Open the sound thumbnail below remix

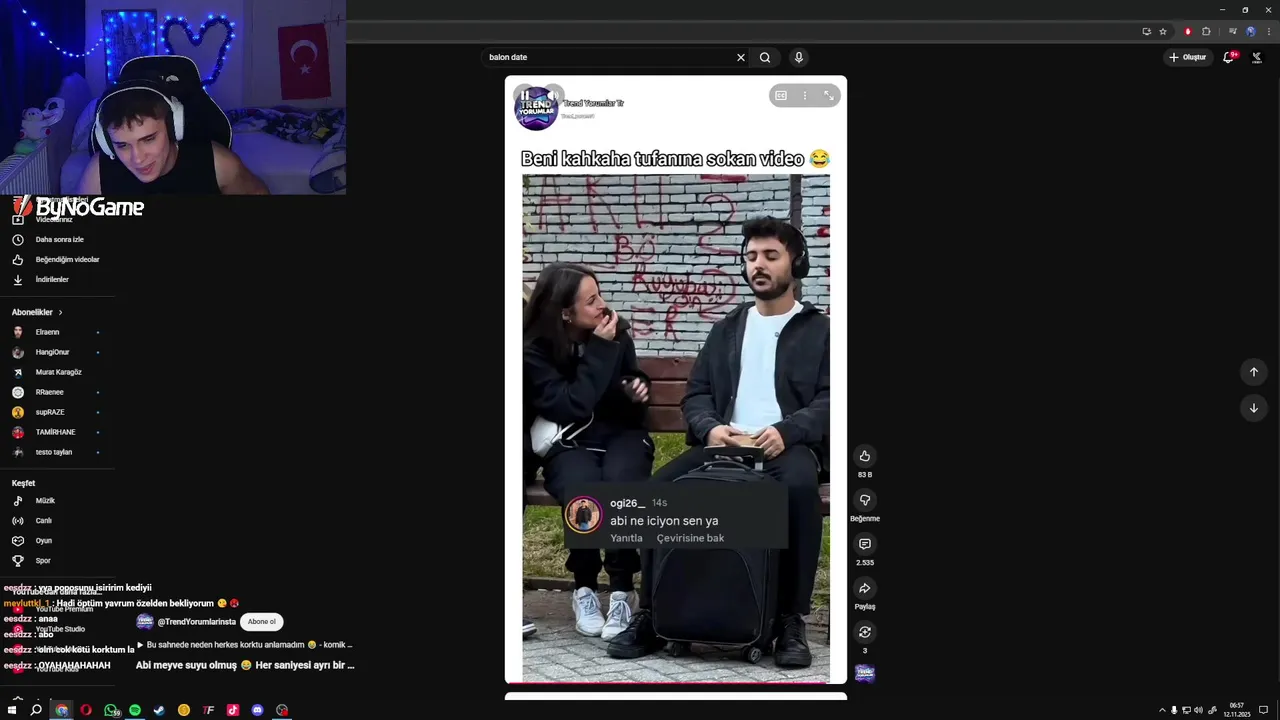click(x=865, y=673)
